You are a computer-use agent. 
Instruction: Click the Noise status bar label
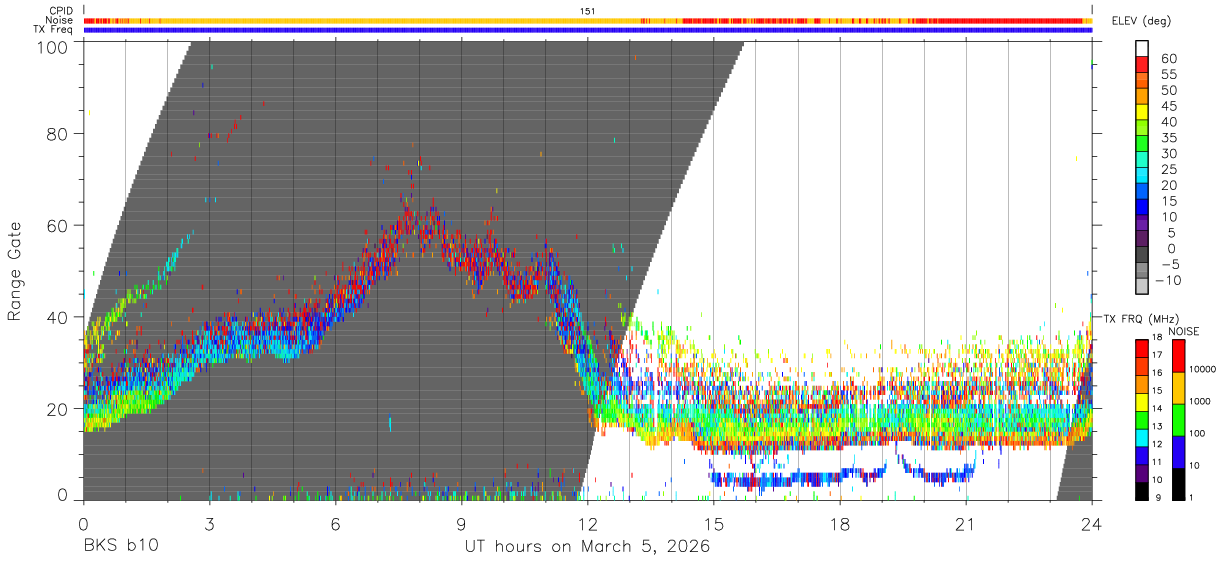(60, 20)
